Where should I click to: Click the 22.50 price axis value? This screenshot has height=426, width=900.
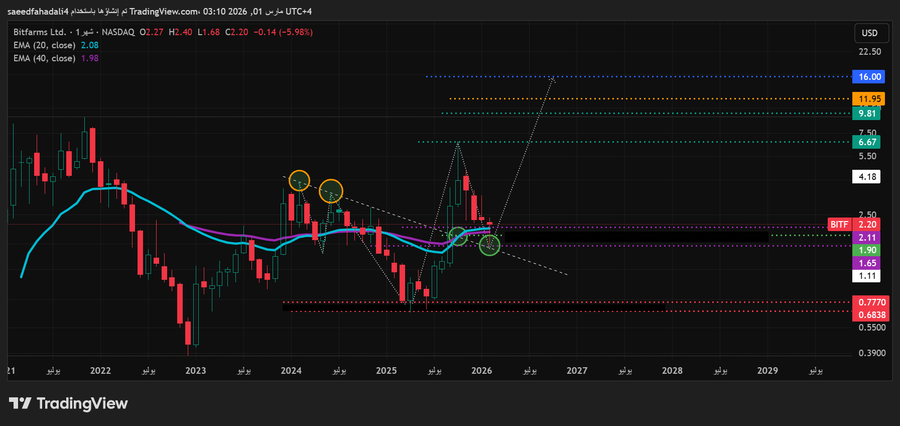tap(869, 52)
